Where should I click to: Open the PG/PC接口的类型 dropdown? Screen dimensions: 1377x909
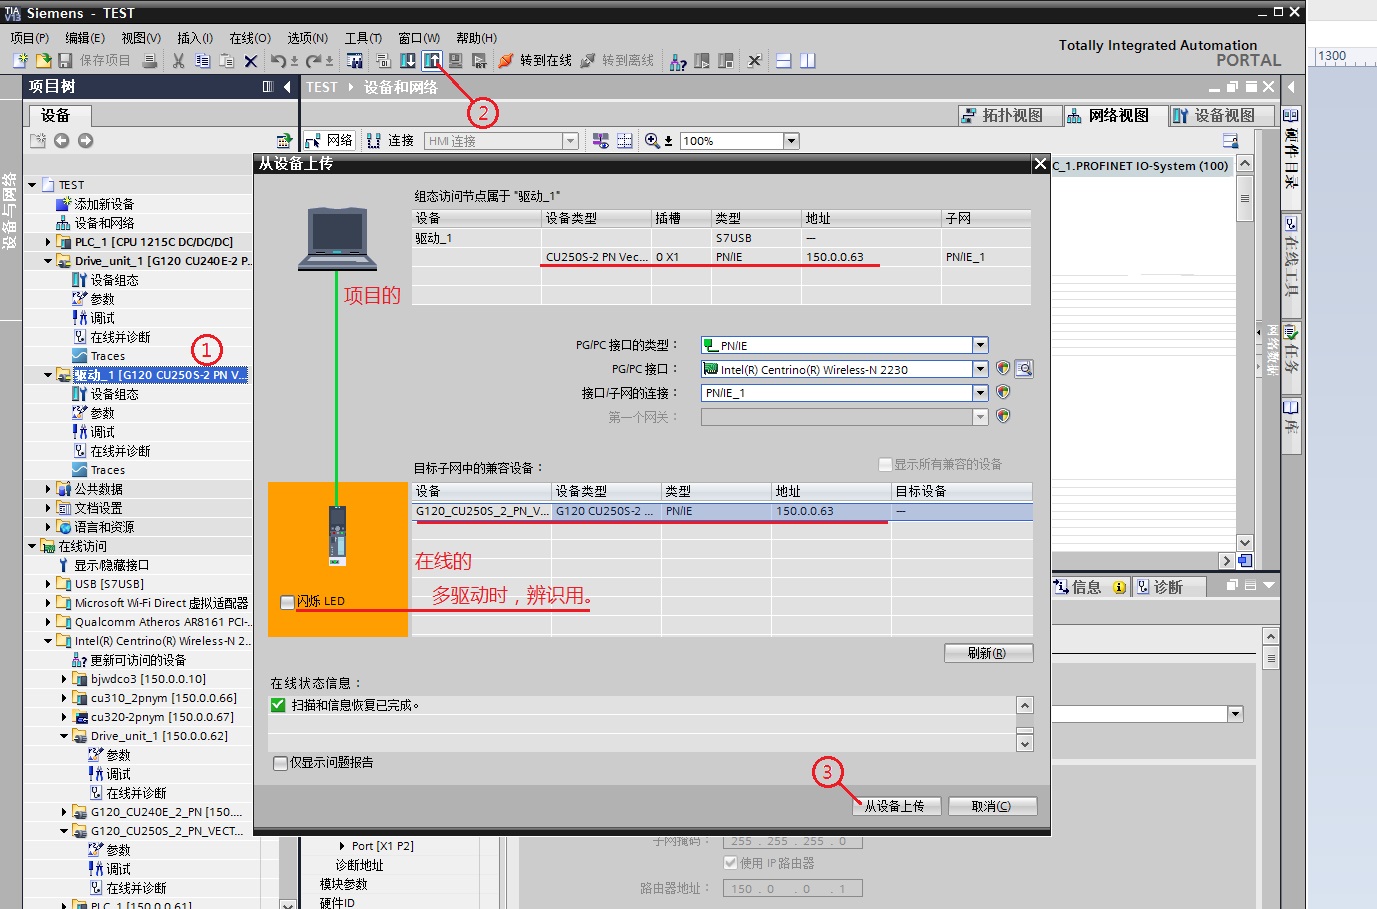click(980, 345)
